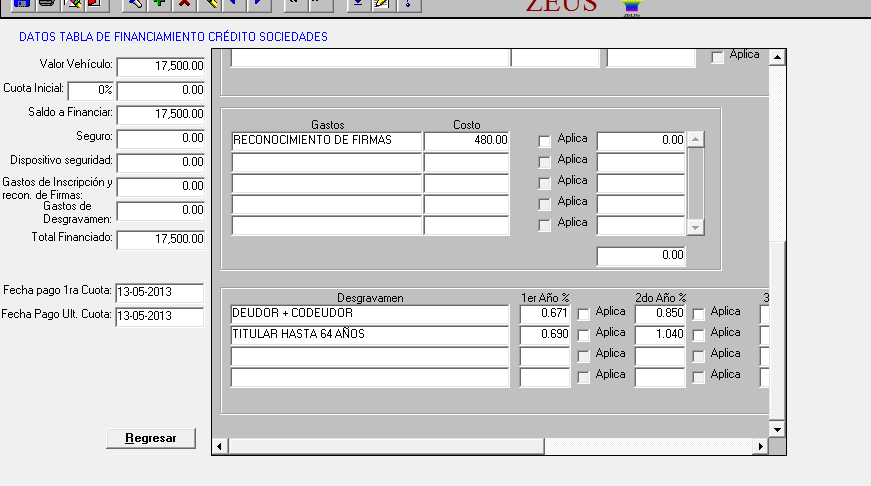
Task: Check Aplica for RECONOCIMIENTO DE FIRMAS
Action: (545, 141)
